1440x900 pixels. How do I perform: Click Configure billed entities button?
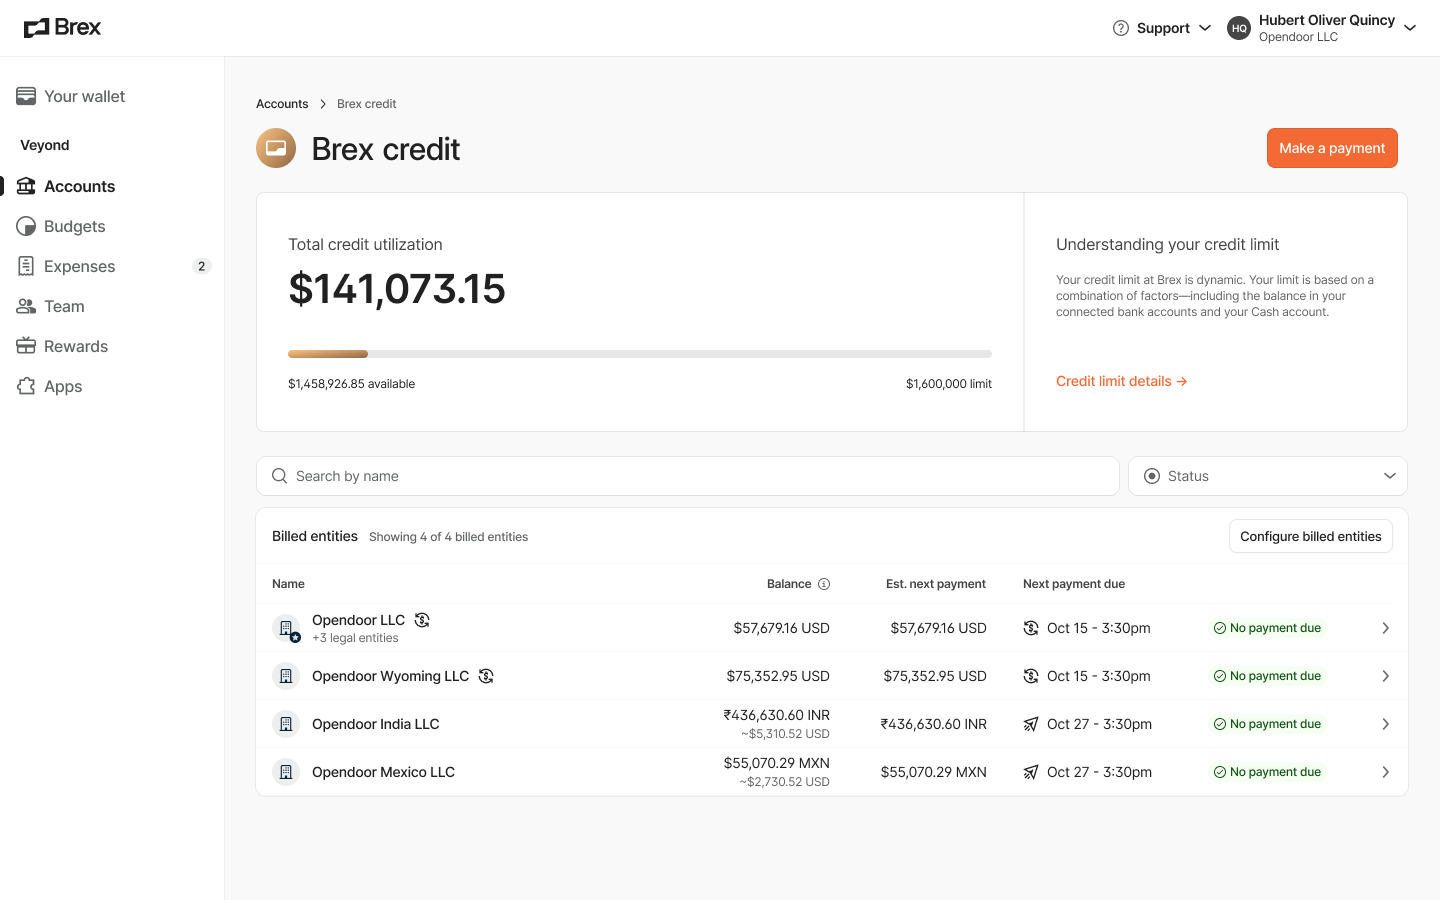(x=1310, y=536)
